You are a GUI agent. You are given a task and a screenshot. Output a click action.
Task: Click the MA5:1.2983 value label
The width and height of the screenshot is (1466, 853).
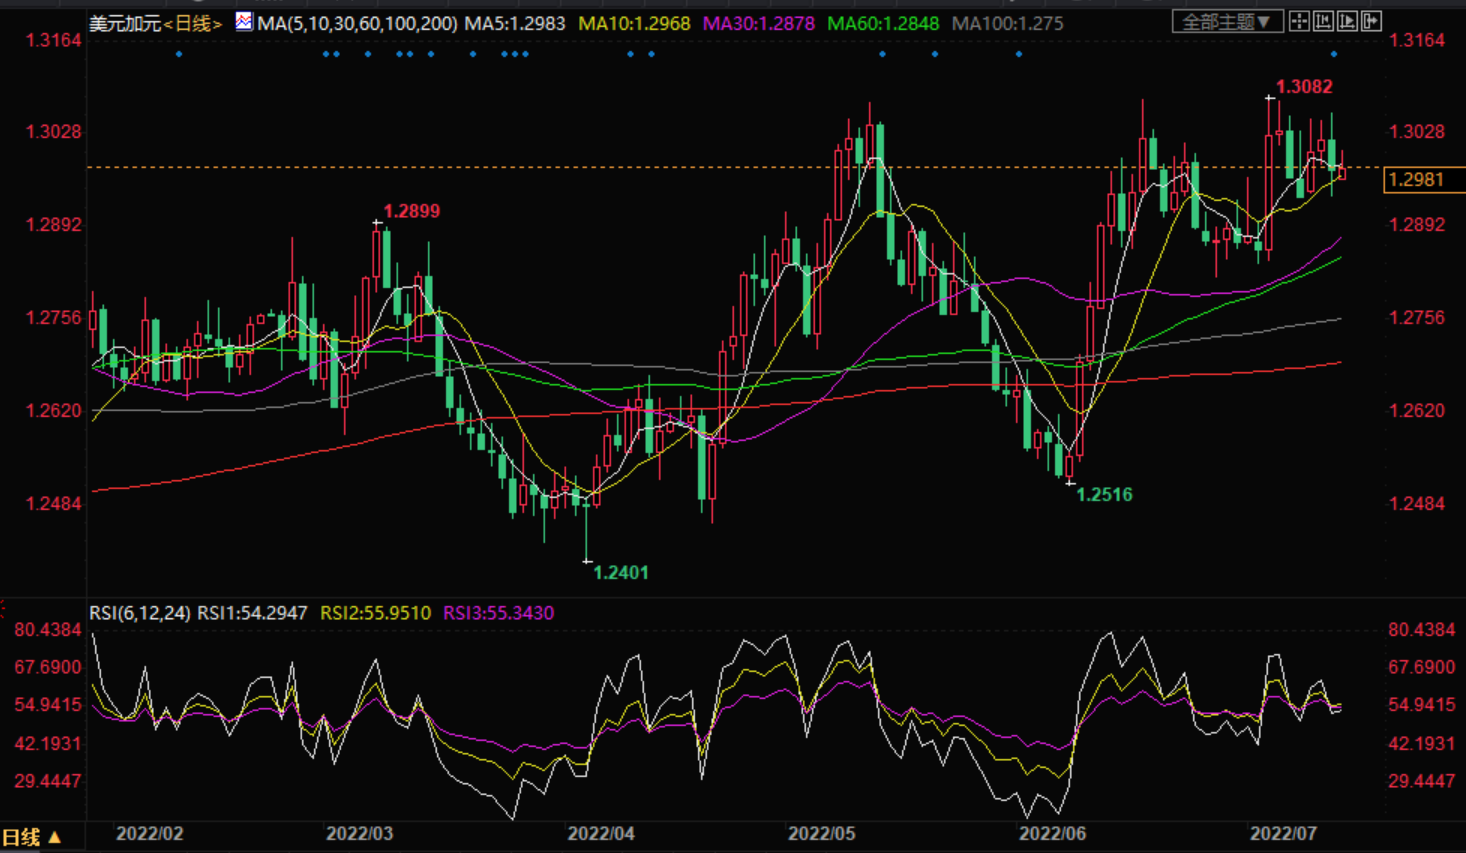click(515, 23)
